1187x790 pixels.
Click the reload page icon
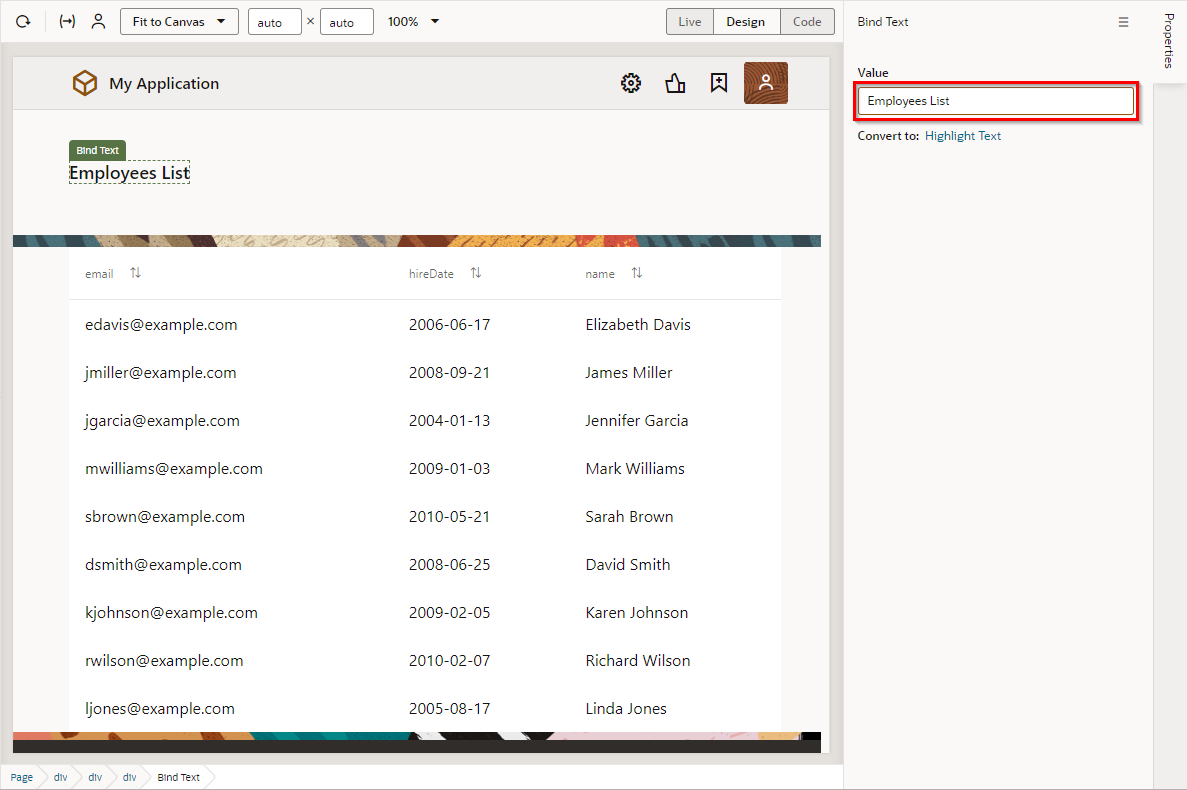pos(23,22)
